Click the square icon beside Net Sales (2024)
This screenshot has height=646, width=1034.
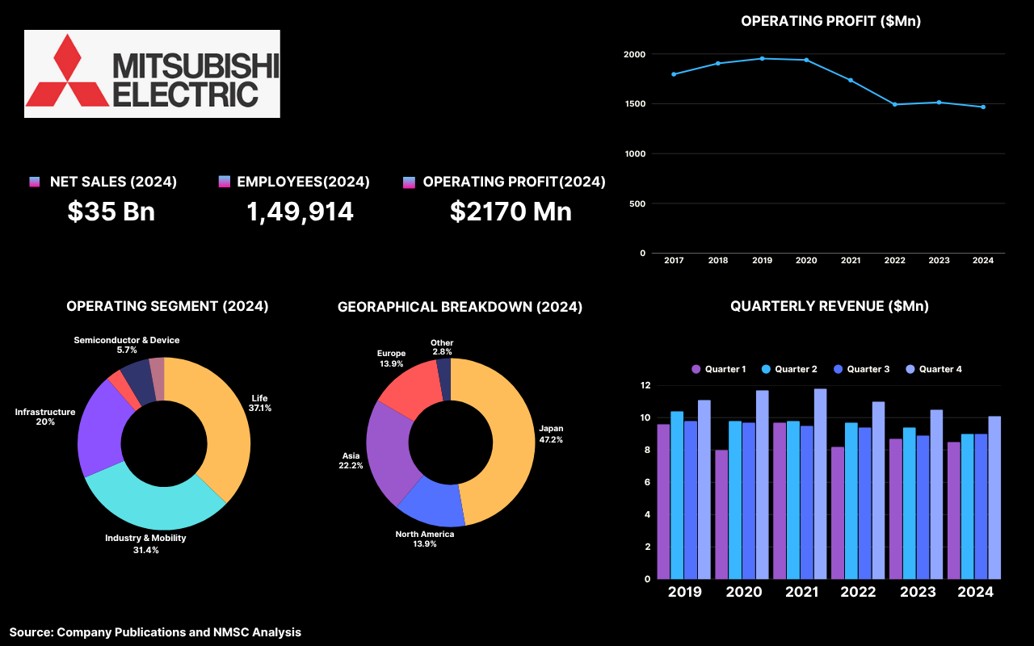(35, 182)
